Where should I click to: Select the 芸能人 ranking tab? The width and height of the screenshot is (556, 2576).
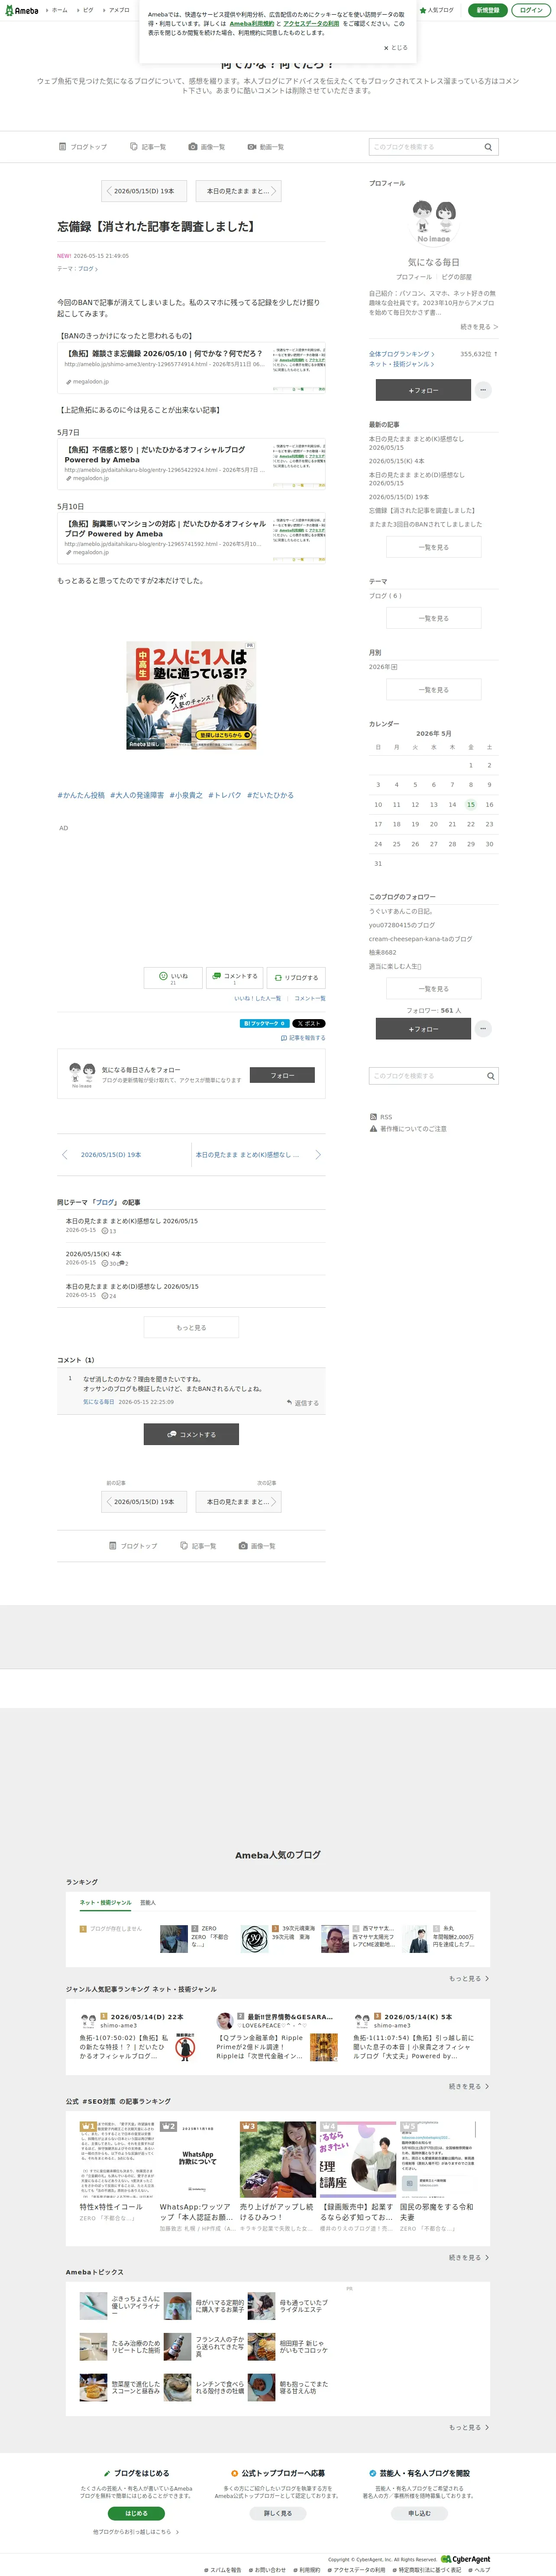pyautogui.click(x=148, y=1902)
